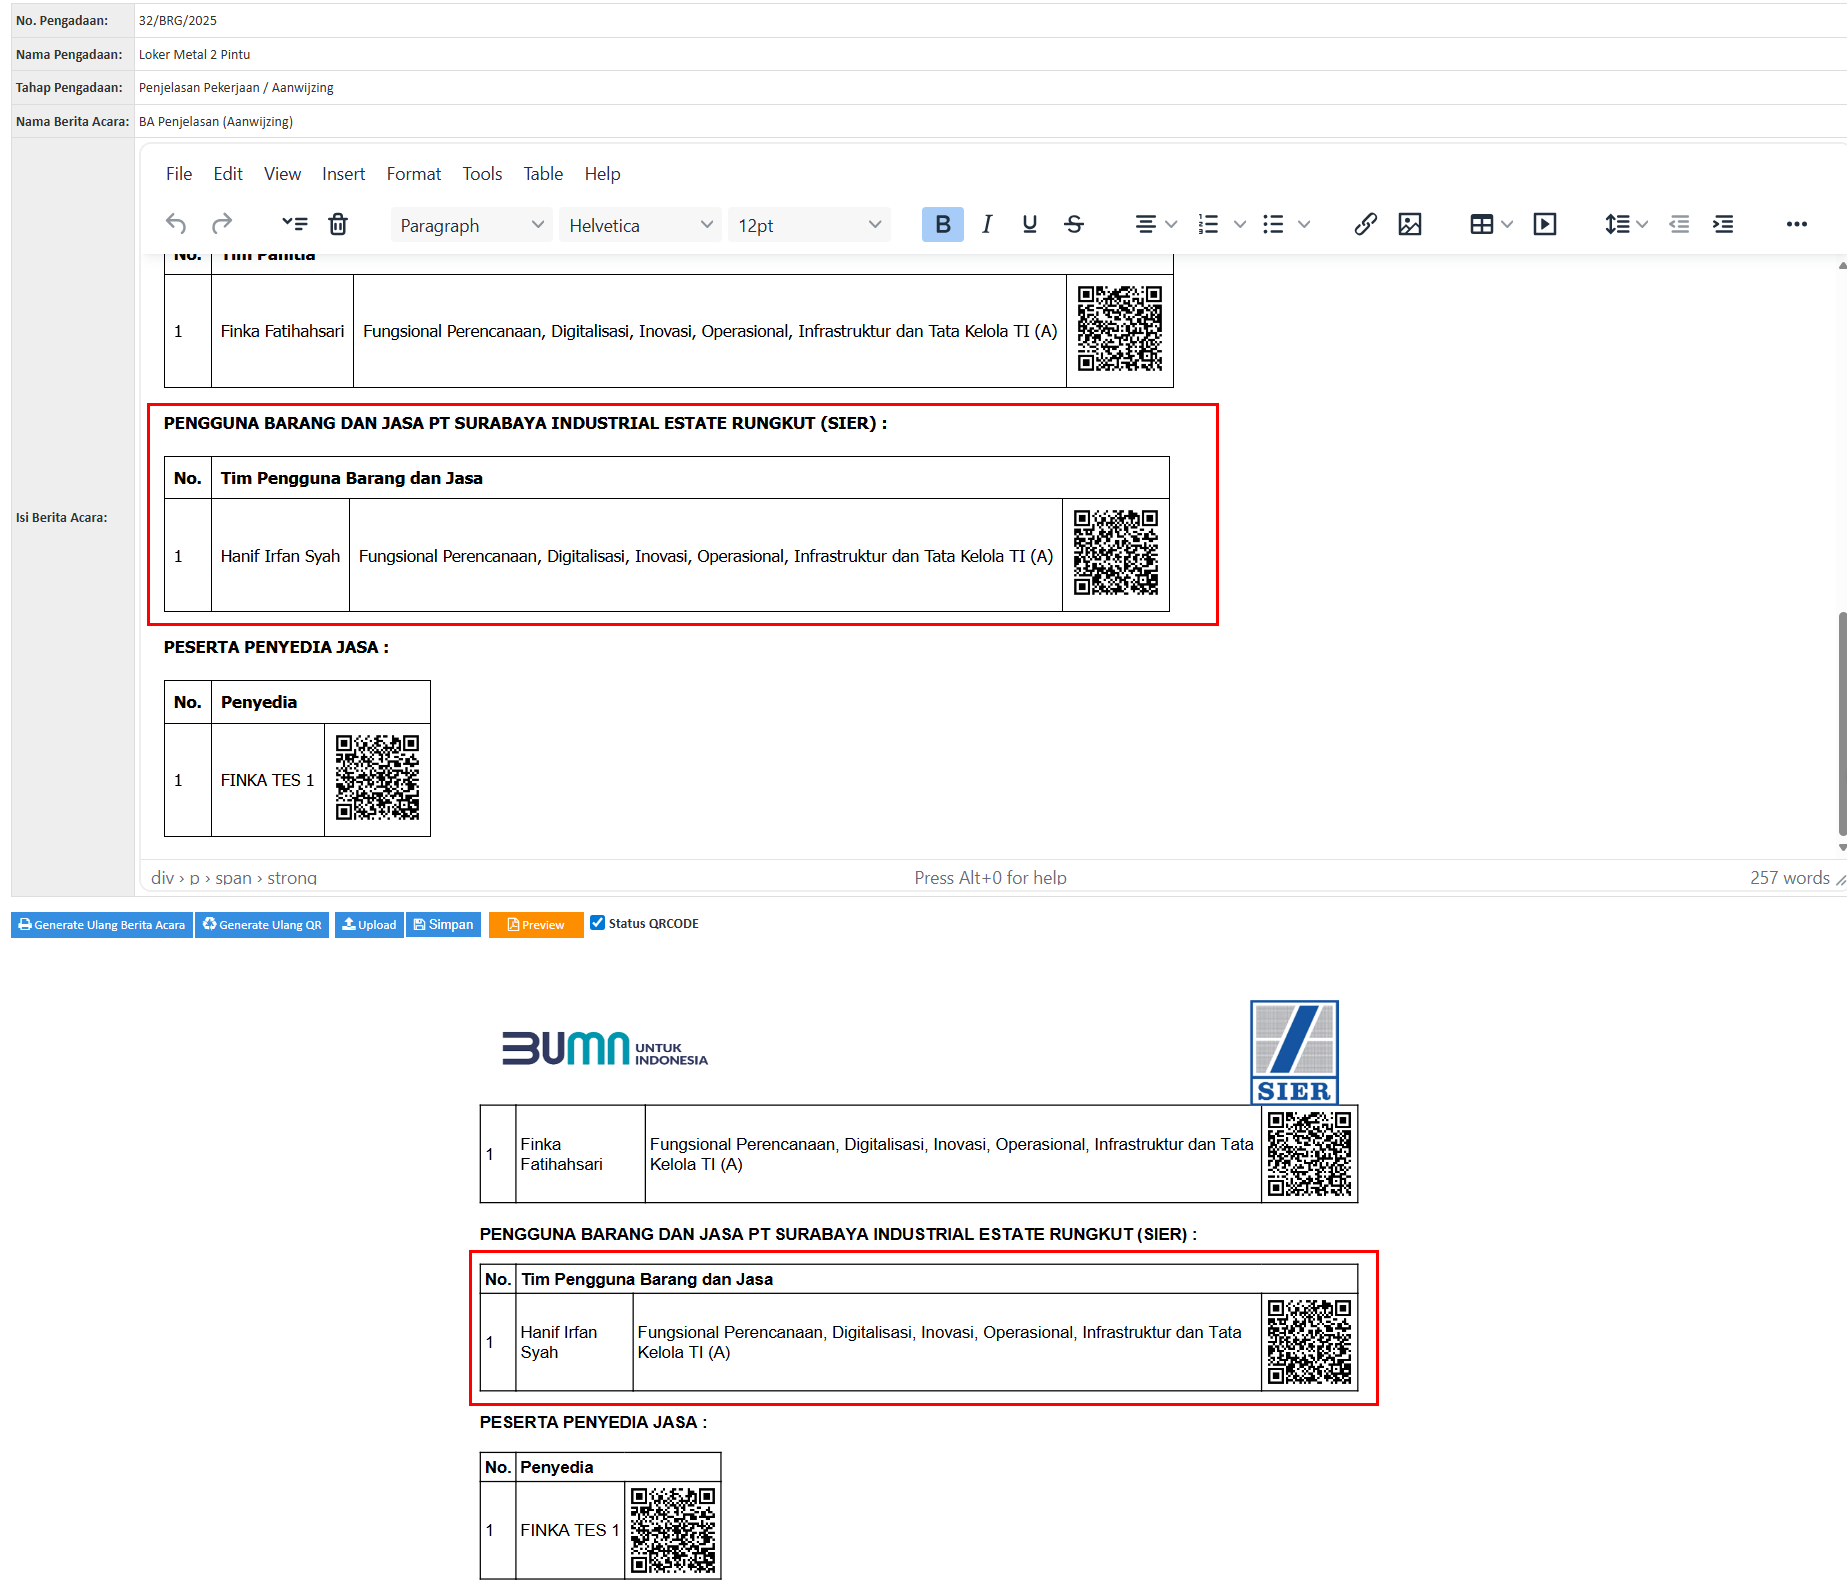Click the QR code in Finka Fatihahsari's editor row
Viewport: 1847px width, 1592px height.
(1120, 329)
